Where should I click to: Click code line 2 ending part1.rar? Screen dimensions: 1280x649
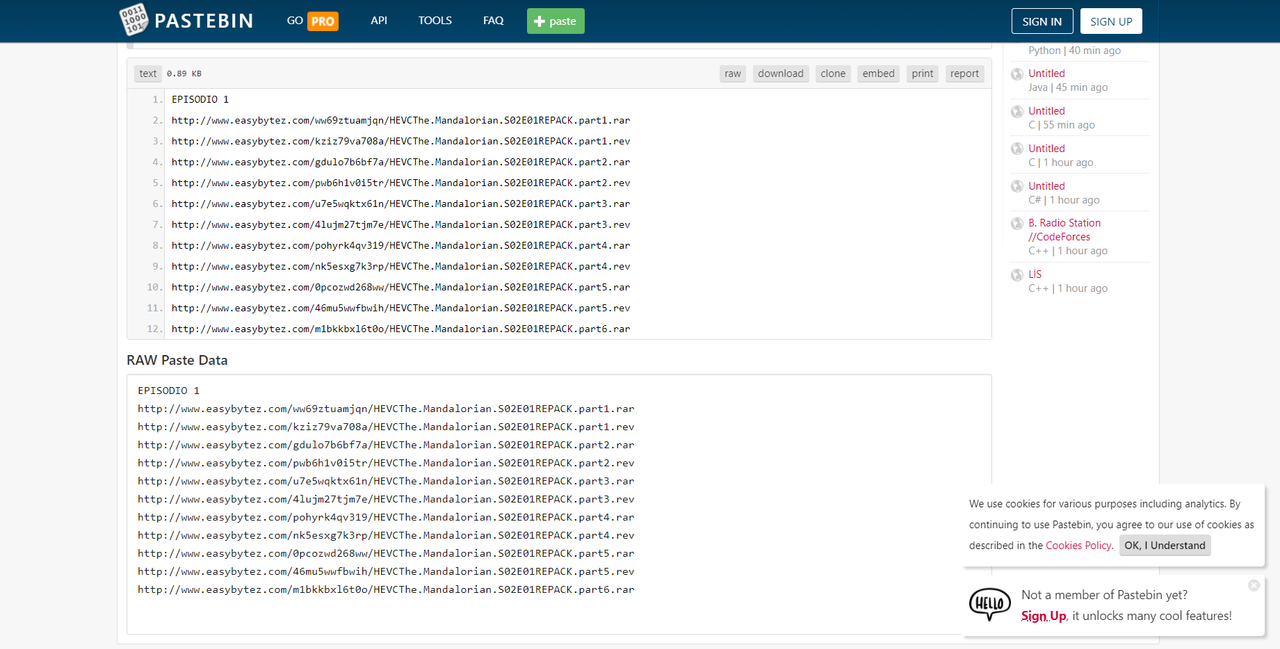pyautogui.click(x=400, y=120)
